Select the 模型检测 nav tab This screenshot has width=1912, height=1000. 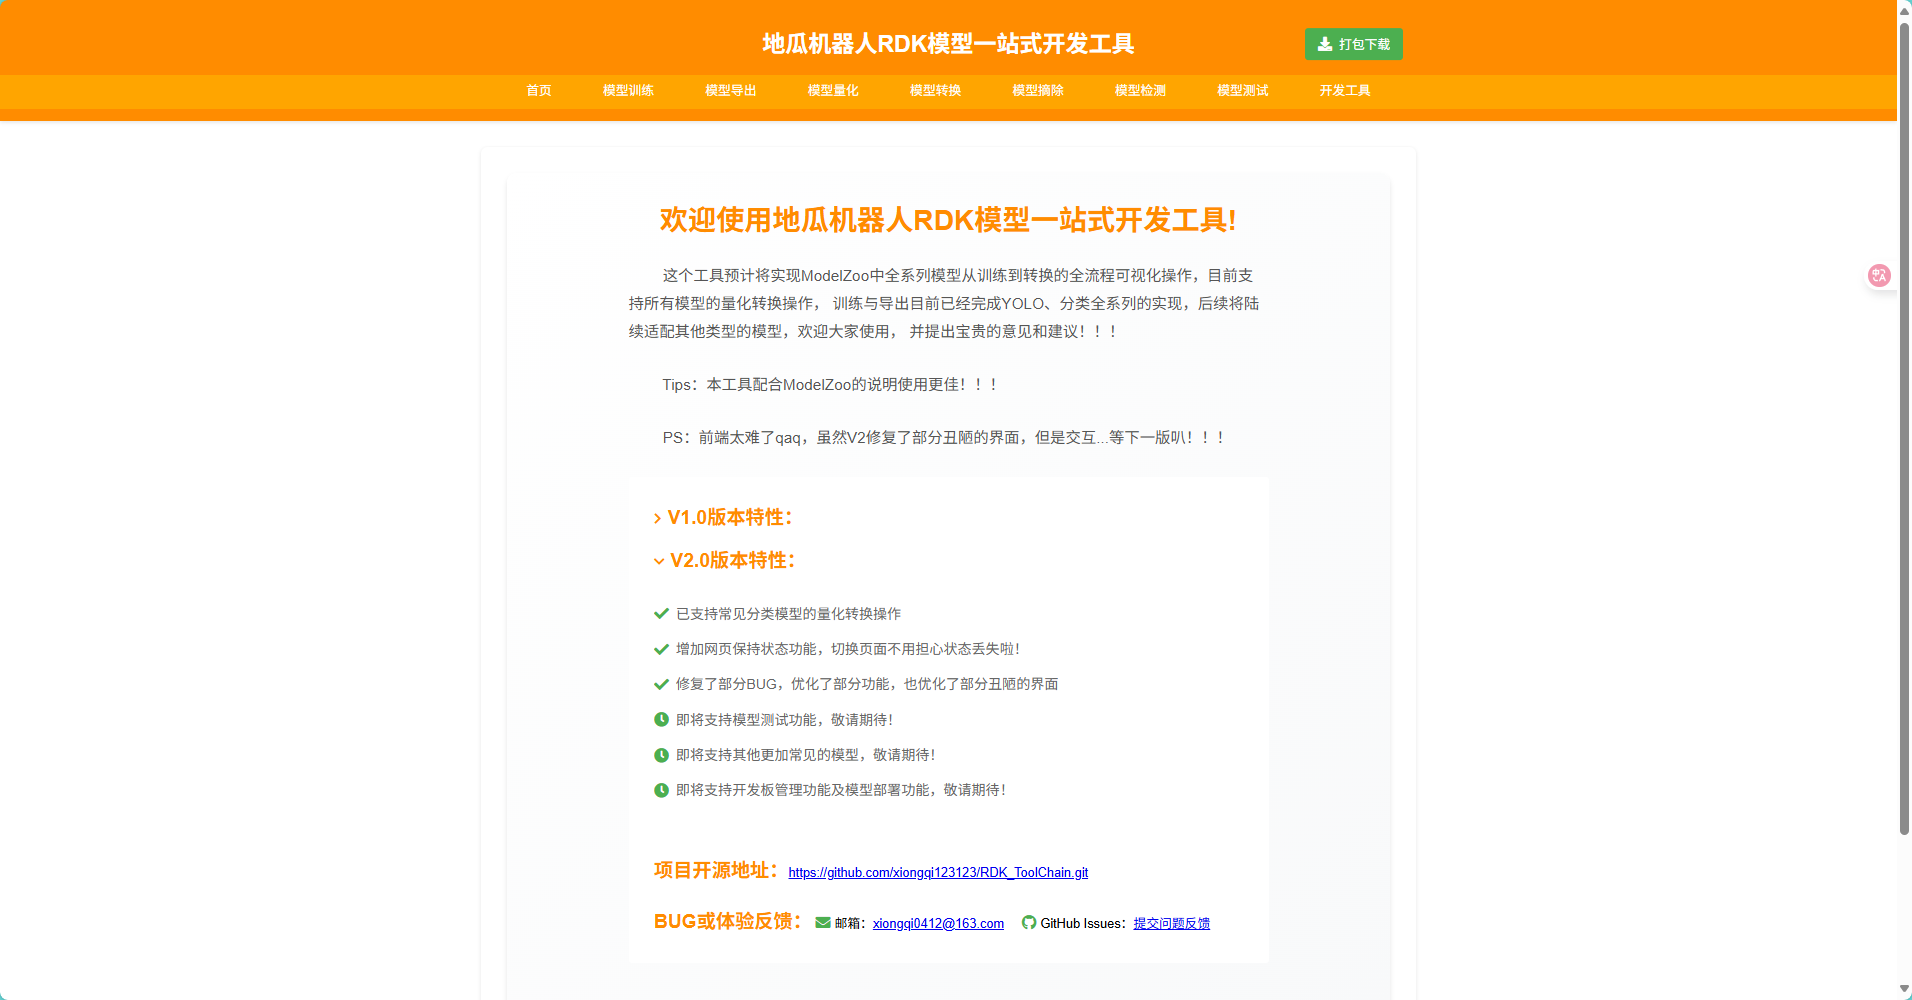1140,91
